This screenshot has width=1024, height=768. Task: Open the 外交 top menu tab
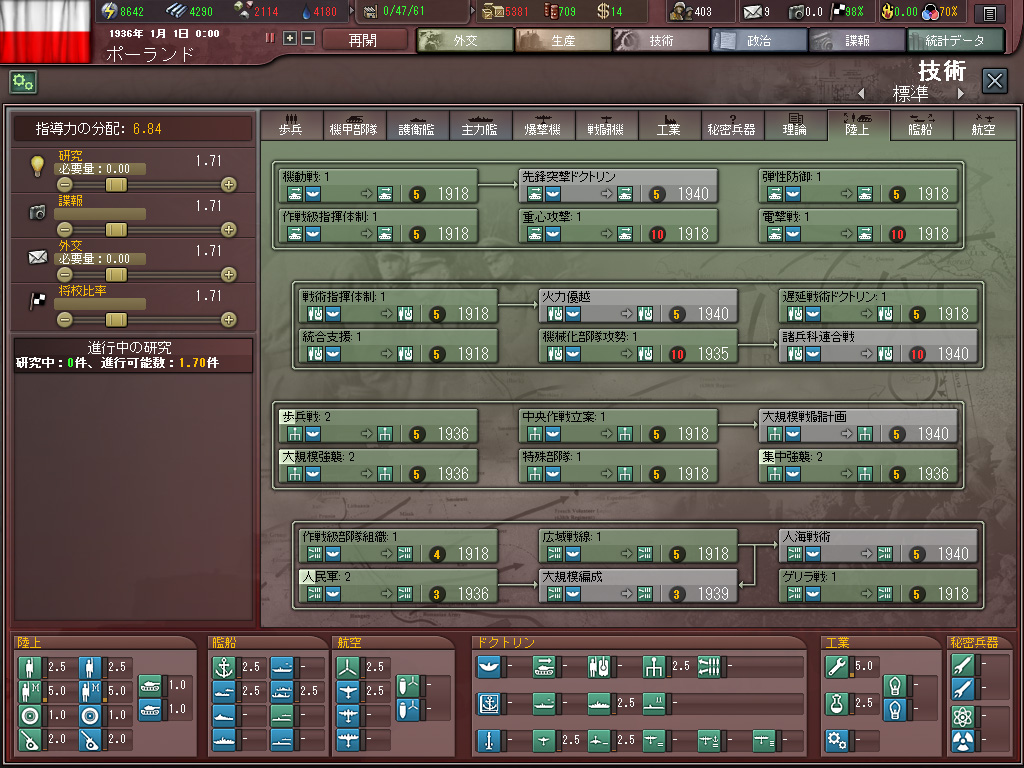click(464, 40)
